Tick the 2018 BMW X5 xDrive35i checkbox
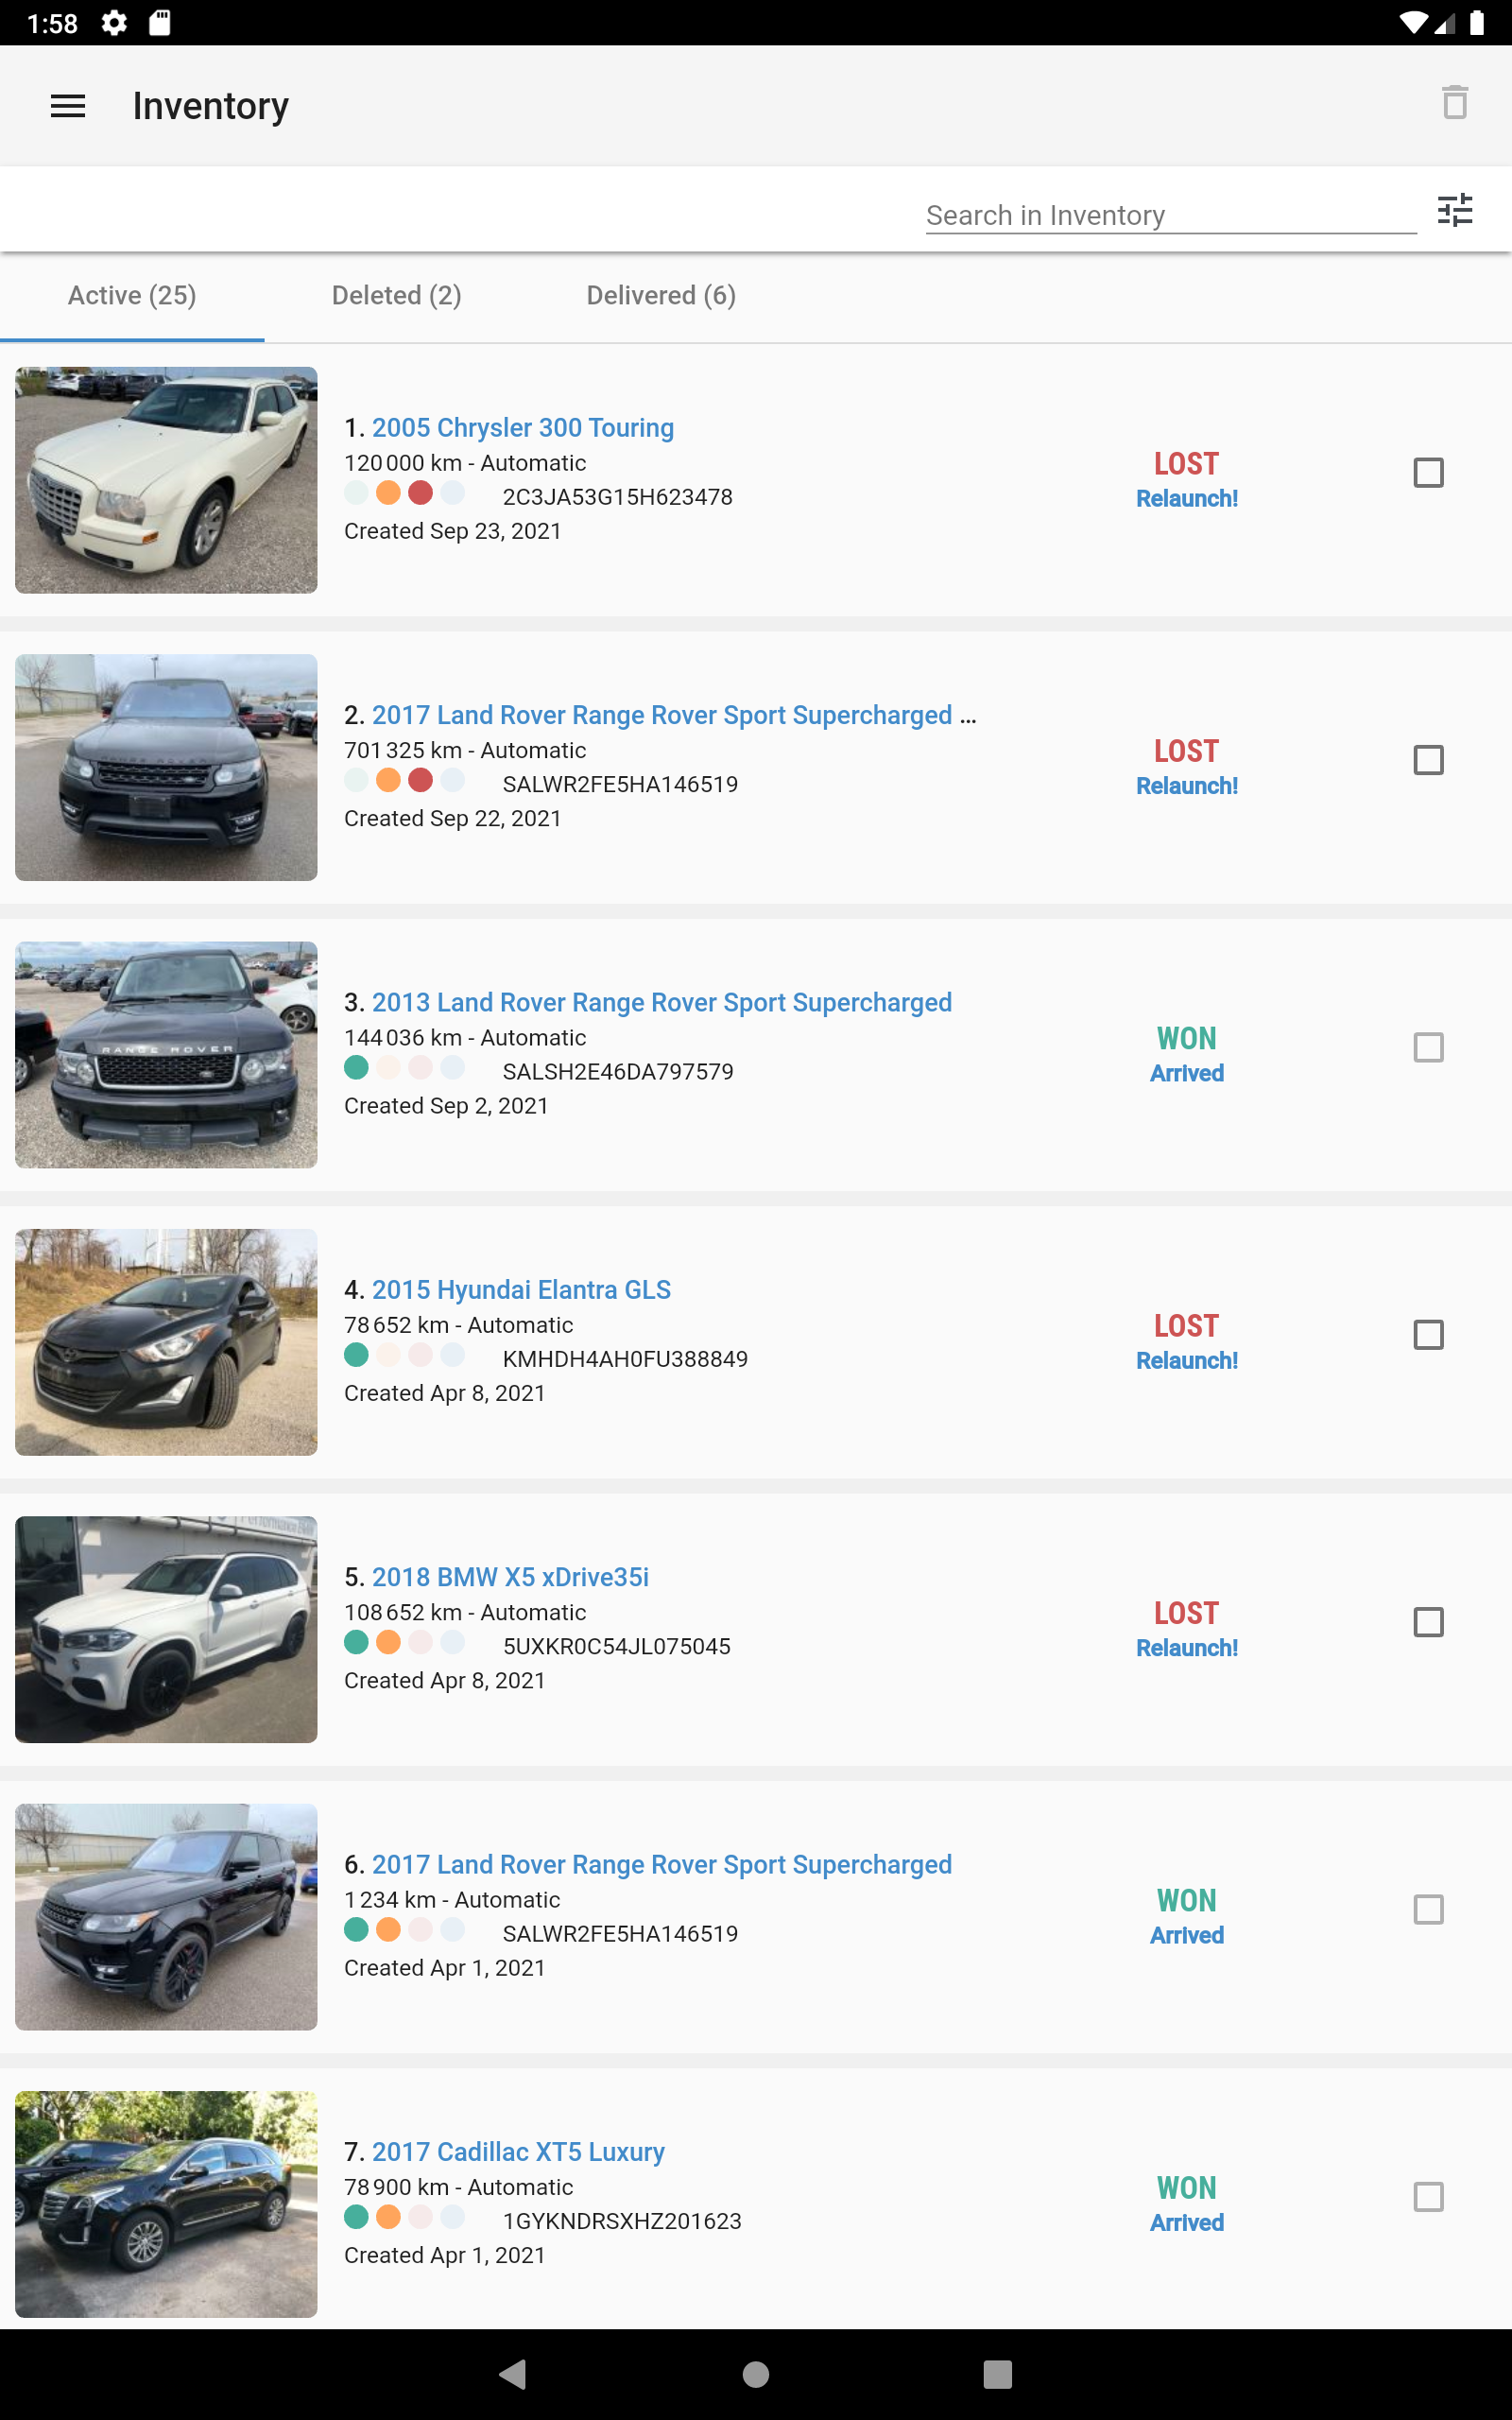Screen dimensions: 1512x2420 (1428, 1622)
